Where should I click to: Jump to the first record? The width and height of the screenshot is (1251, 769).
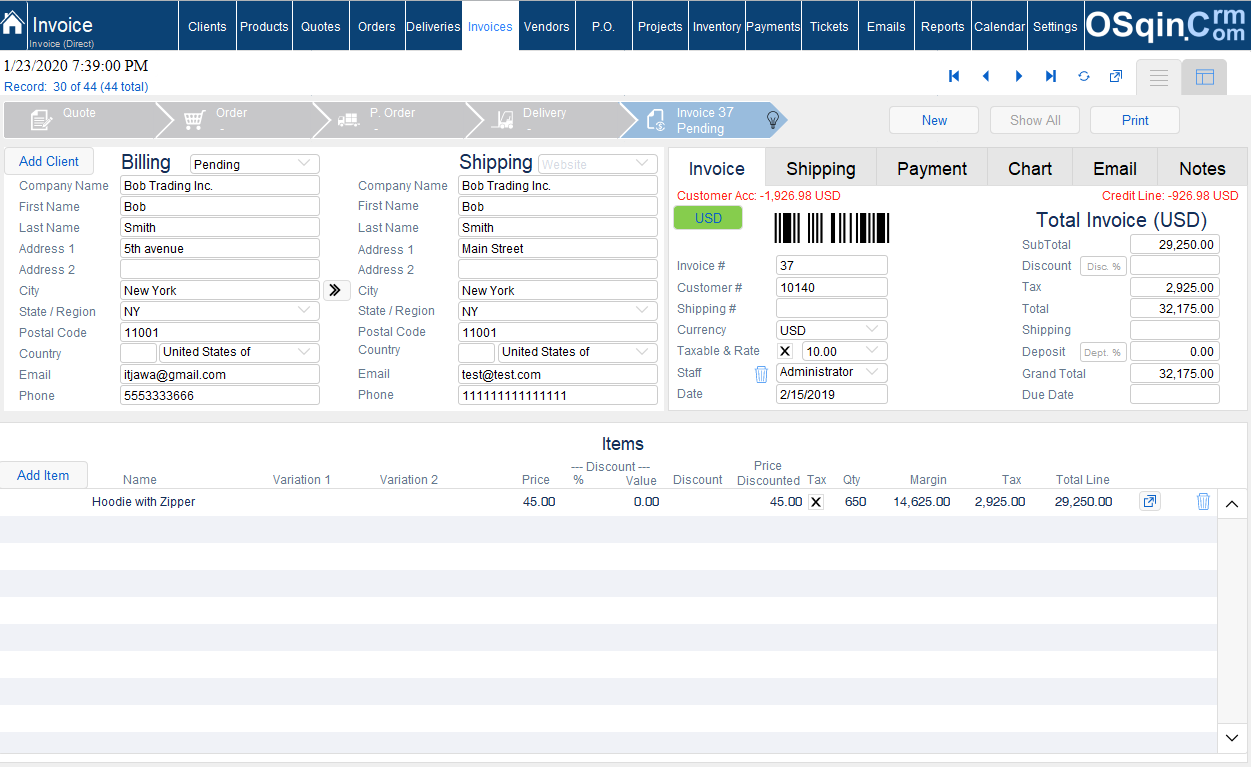pos(954,76)
